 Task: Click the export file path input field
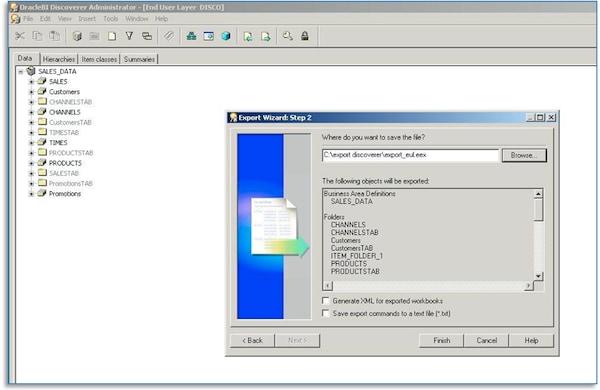(x=411, y=155)
